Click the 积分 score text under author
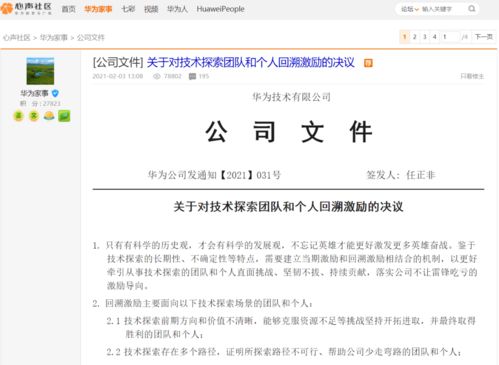The height and width of the screenshot is (365, 499). (x=40, y=104)
